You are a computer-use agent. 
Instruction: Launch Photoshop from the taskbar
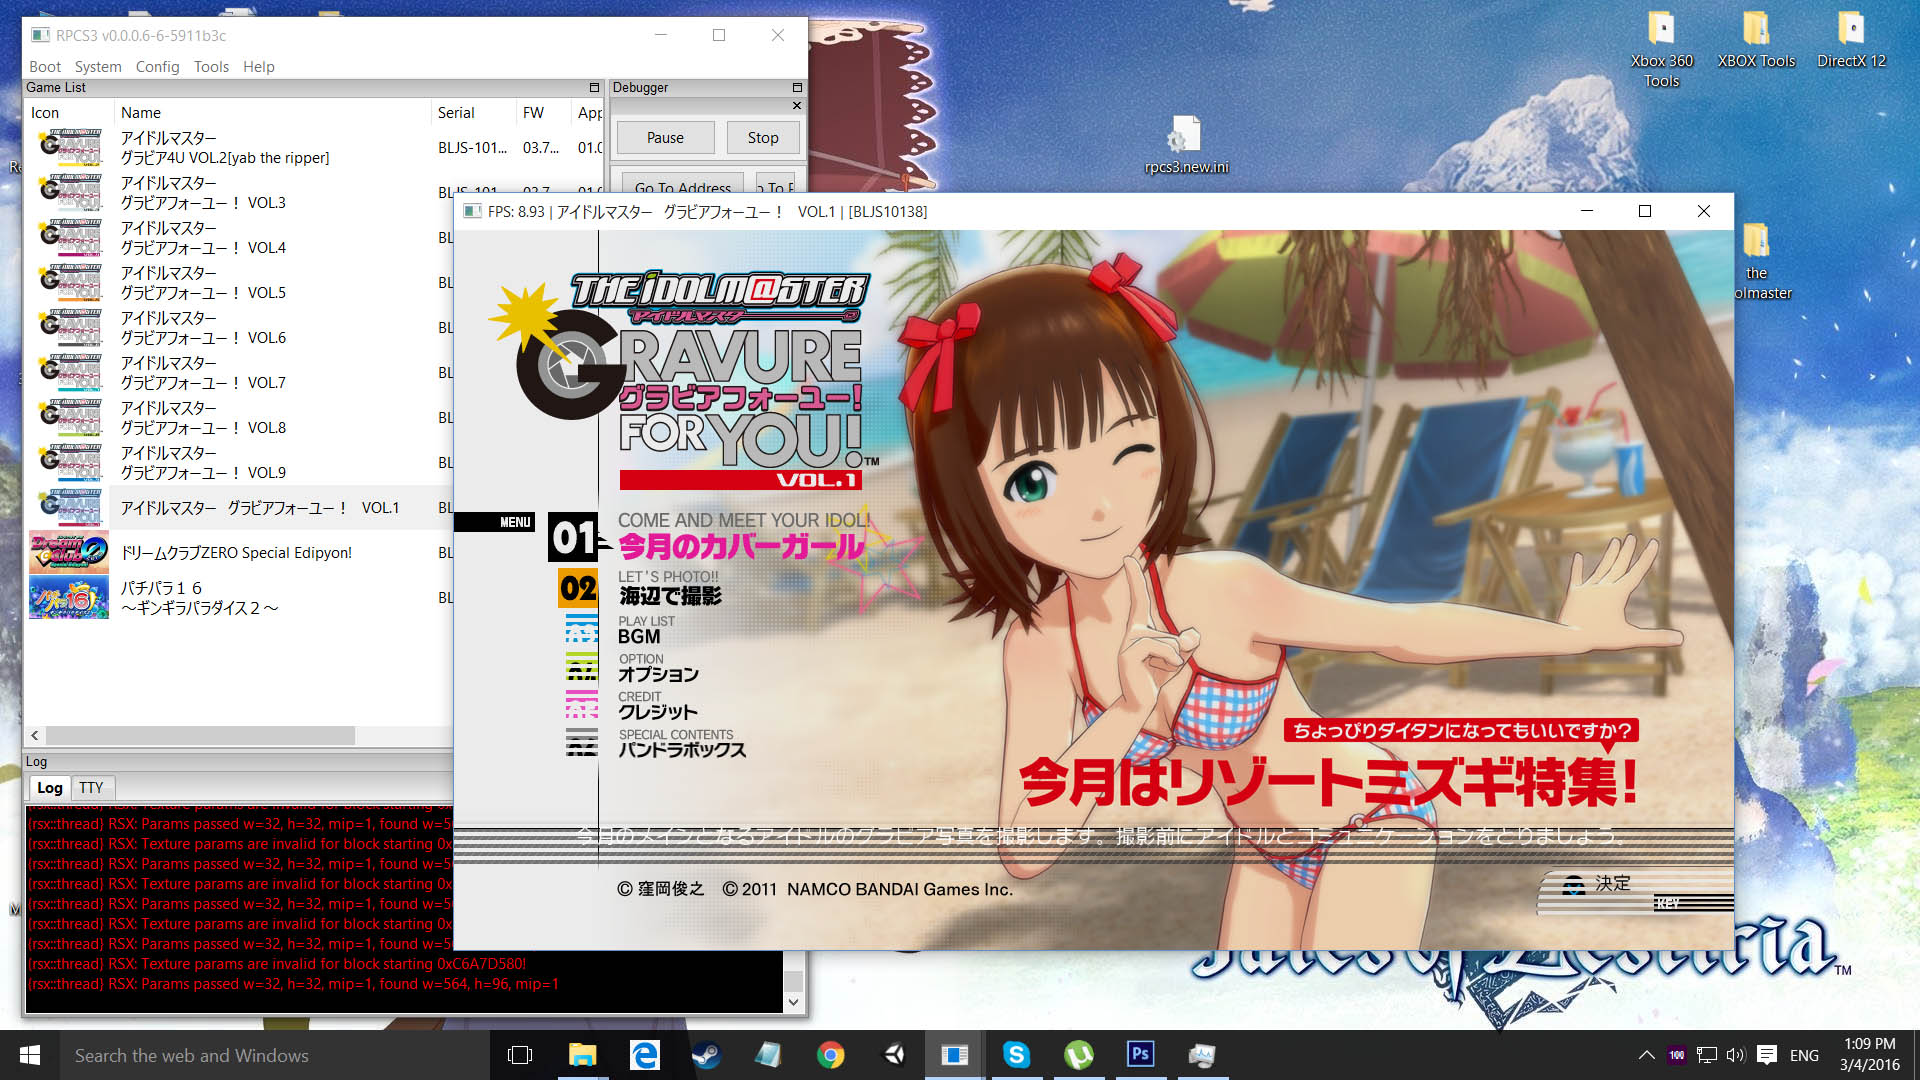point(1140,1055)
